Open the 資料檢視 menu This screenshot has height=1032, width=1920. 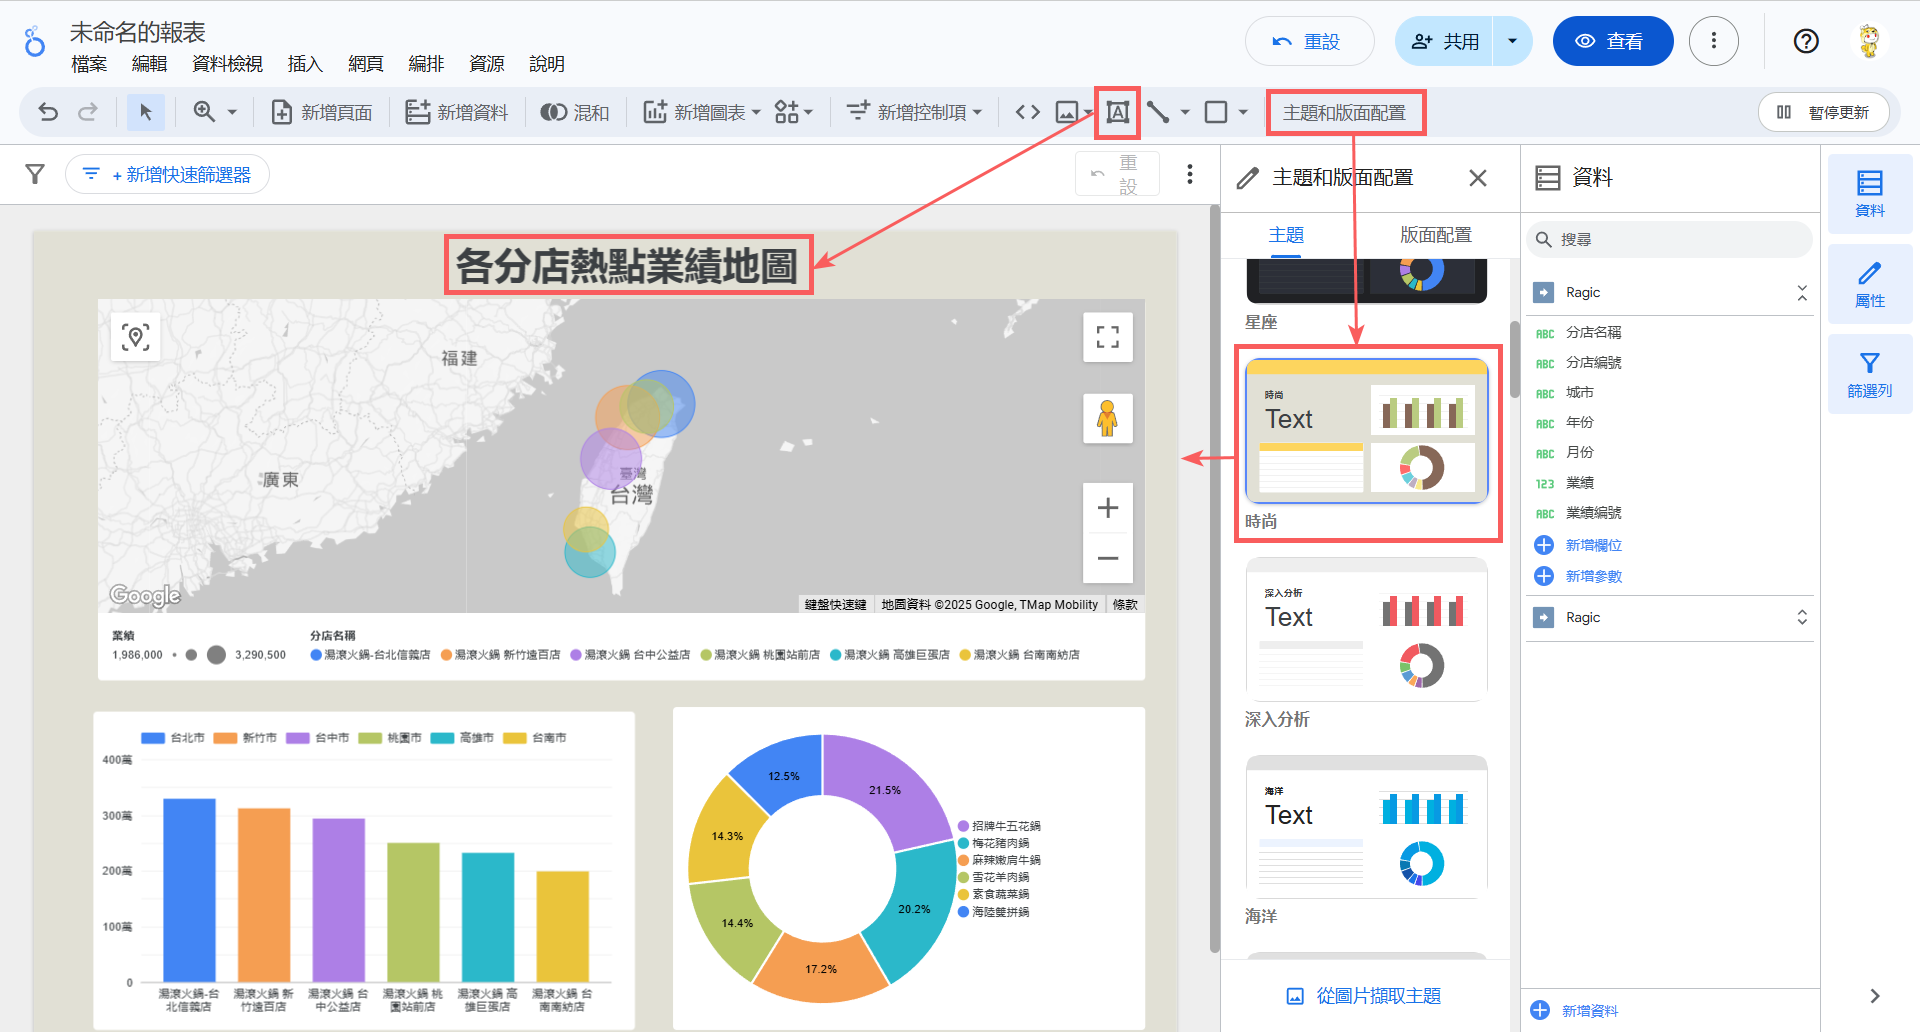(x=228, y=64)
